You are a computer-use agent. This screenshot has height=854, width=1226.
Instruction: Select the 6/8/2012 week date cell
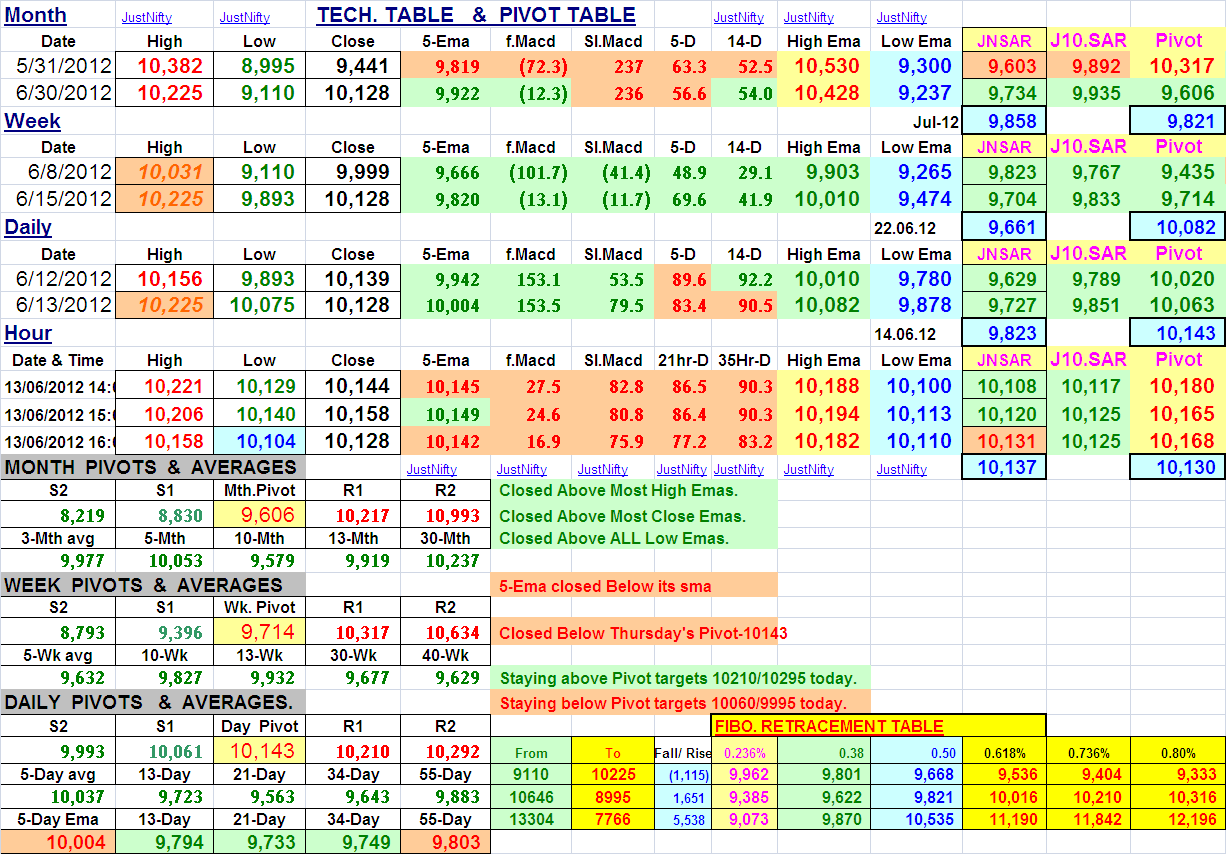pos(58,172)
